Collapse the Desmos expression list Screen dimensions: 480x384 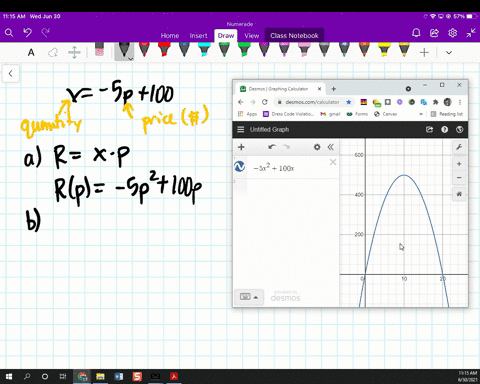click(x=330, y=147)
